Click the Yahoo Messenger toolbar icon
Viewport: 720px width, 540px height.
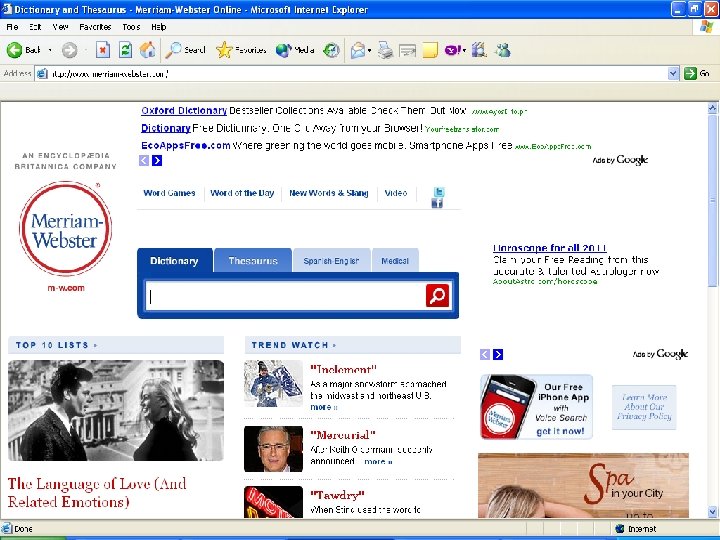pyautogui.click(x=452, y=50)
